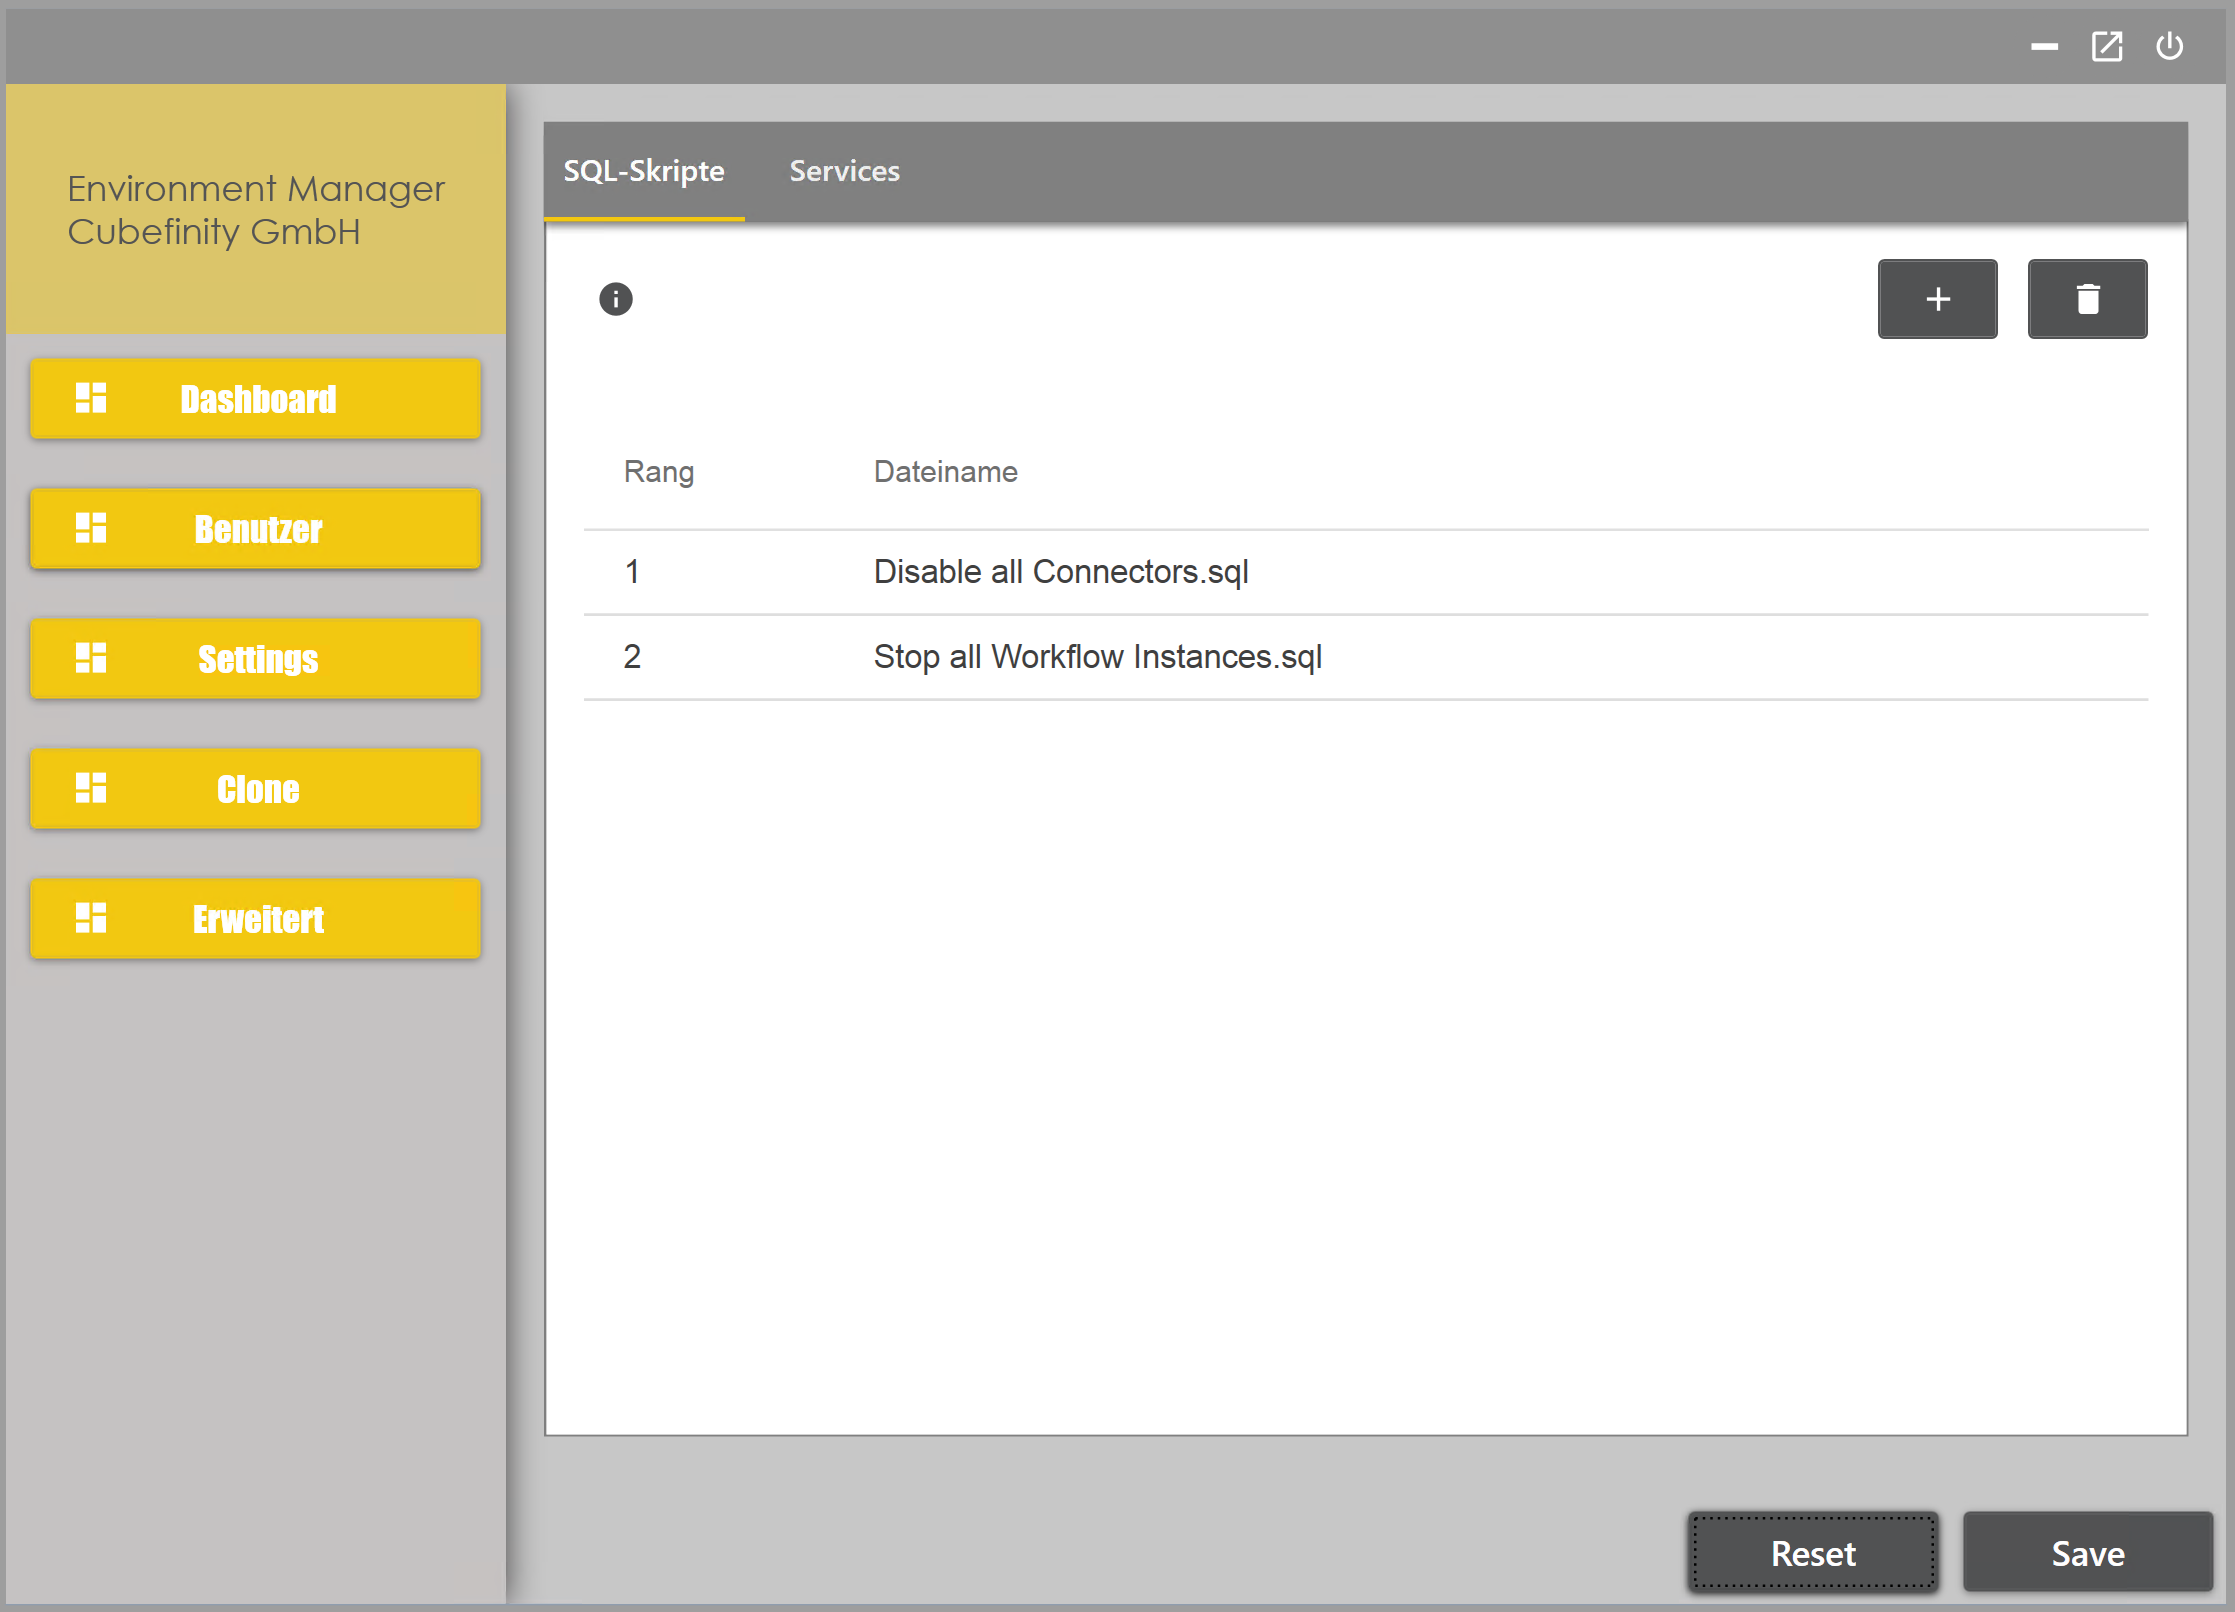Click the grid icon on the Benutzer button
2235x1612 pixels.
tap(91, 528)
